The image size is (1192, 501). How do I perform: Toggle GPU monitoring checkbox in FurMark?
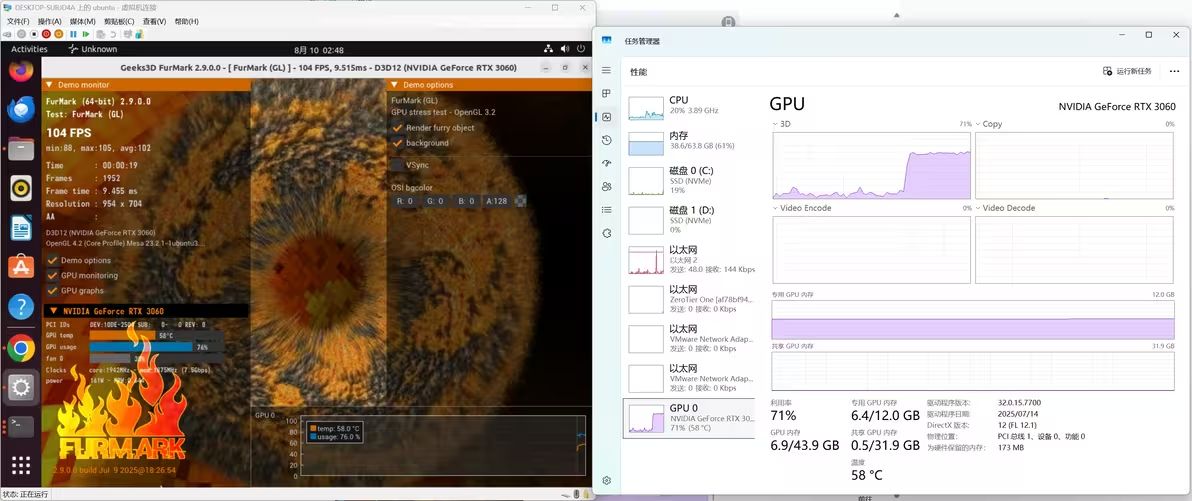point(52,275)
